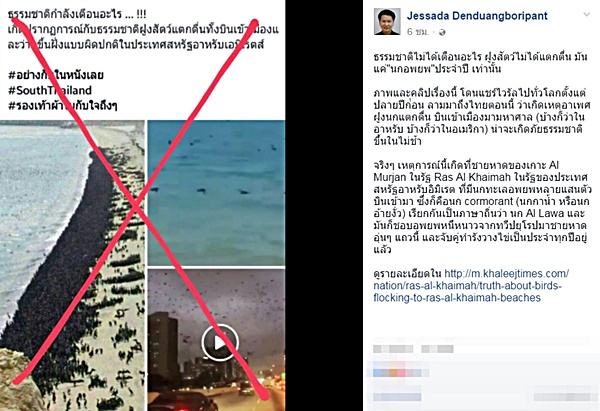Image resolution: width=600 pixels, height=411 pixels.
Task: Open the beach flock photo thumbnail
Action: coord(72,266)
